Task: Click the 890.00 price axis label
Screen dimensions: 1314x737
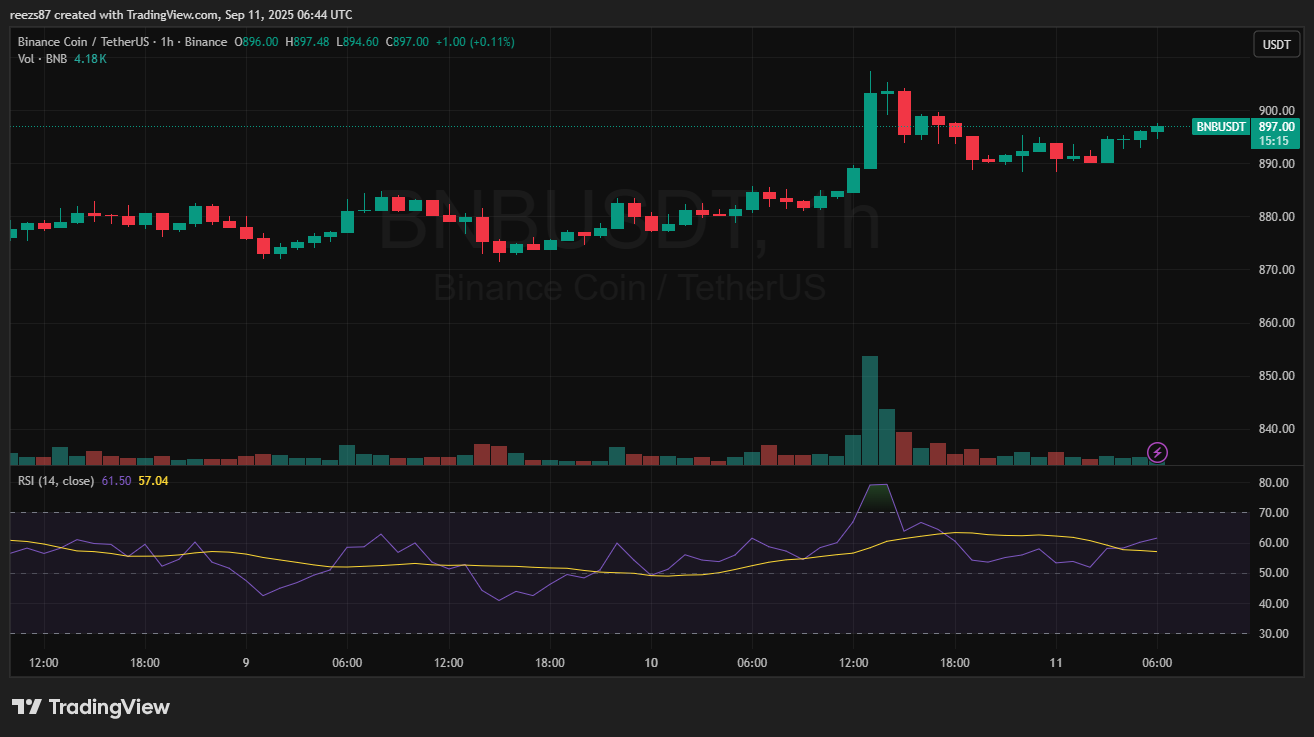Action: coord(1276,164)
